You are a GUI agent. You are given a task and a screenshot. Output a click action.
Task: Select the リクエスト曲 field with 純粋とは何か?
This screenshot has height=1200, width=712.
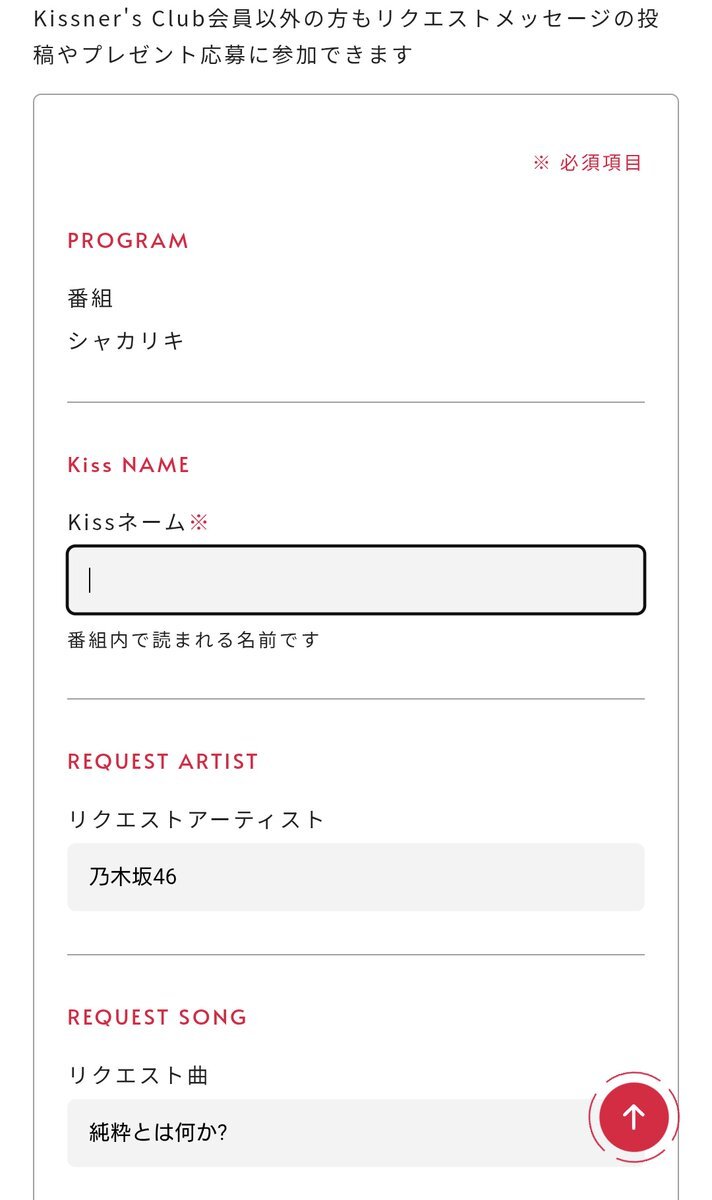point(330,1133)
